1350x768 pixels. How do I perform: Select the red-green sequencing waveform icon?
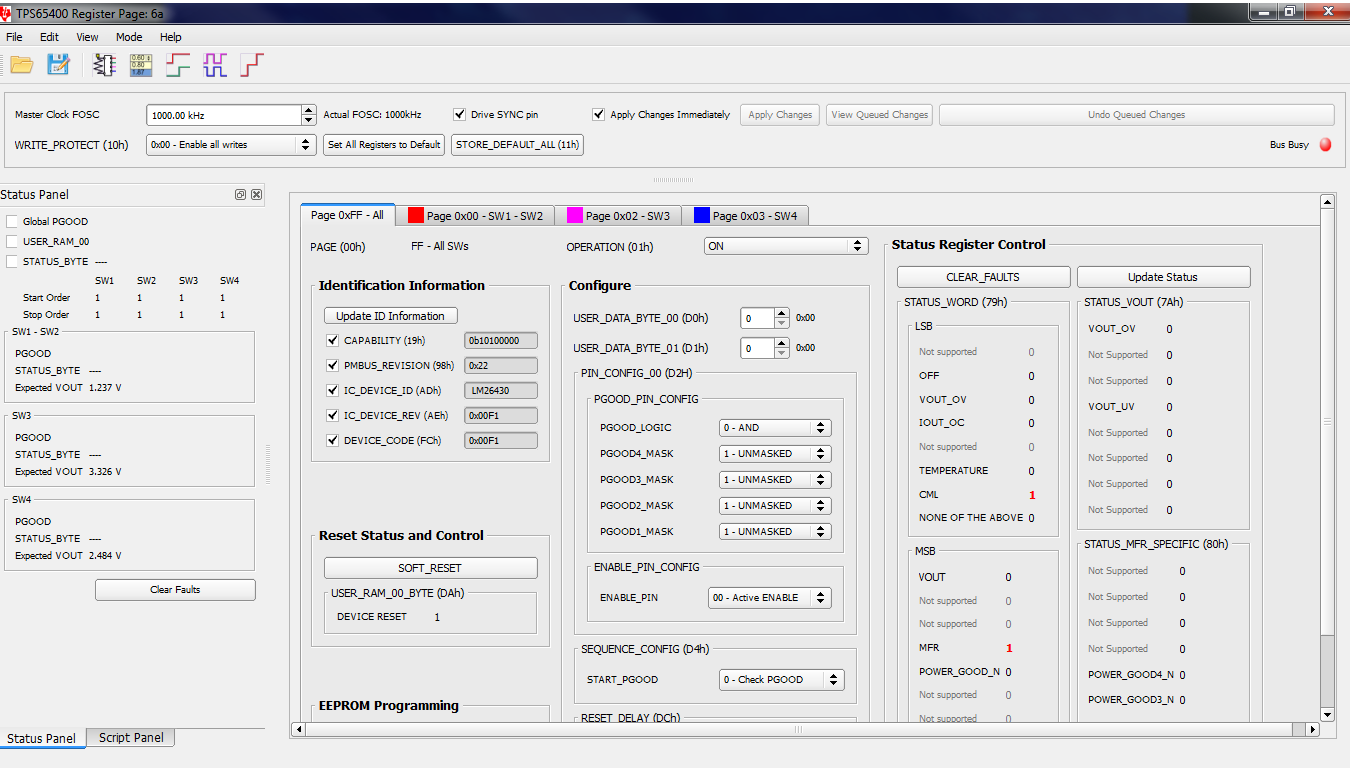(x=178, y=65)
